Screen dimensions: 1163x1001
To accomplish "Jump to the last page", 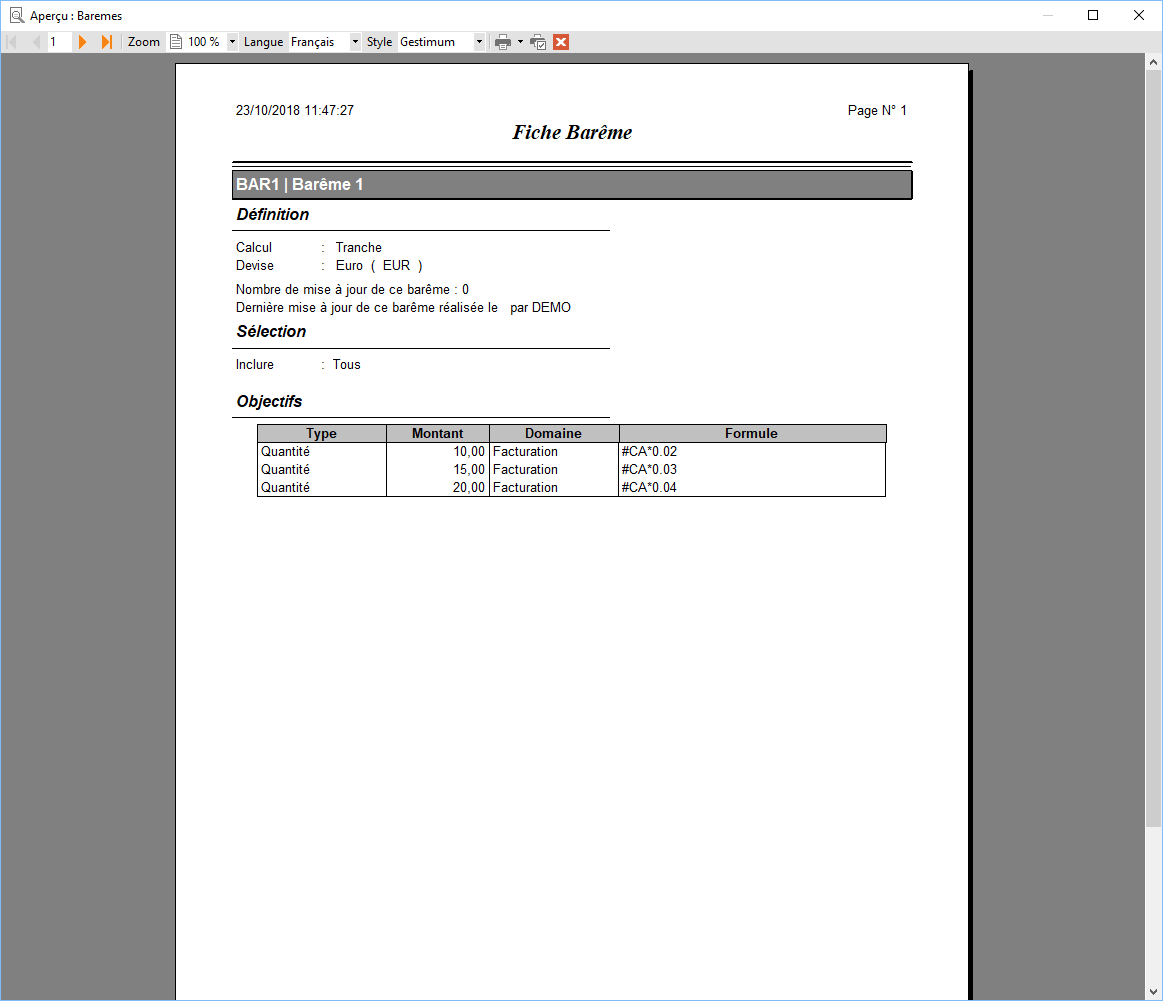I will (106, 42).
